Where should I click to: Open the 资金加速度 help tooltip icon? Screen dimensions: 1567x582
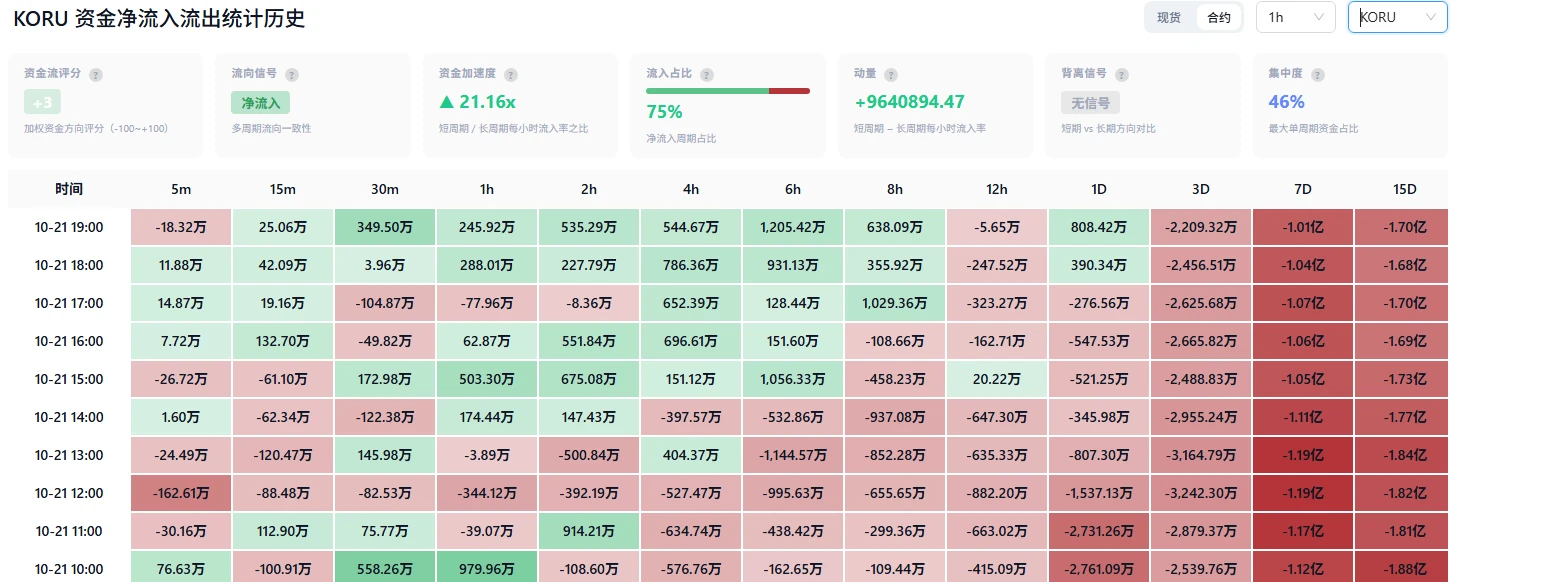pos(511,75)
